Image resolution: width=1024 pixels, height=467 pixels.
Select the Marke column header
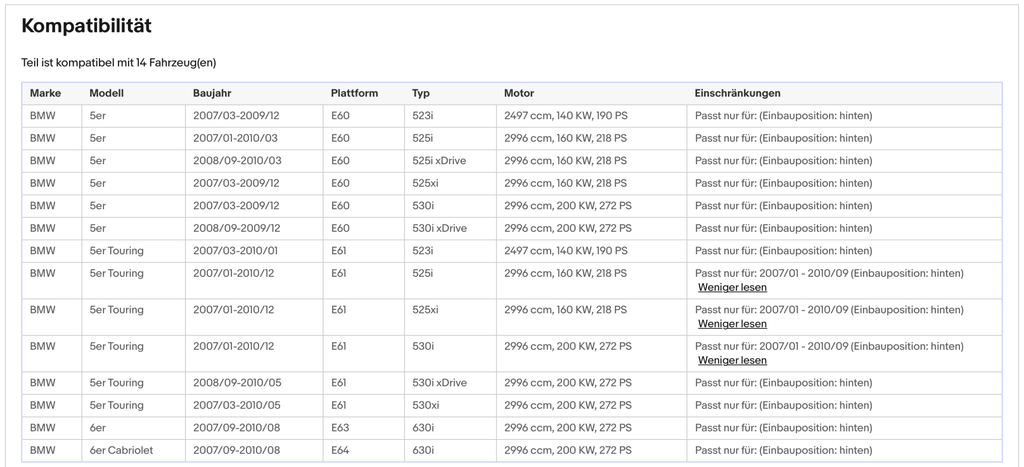click(45, 93)
